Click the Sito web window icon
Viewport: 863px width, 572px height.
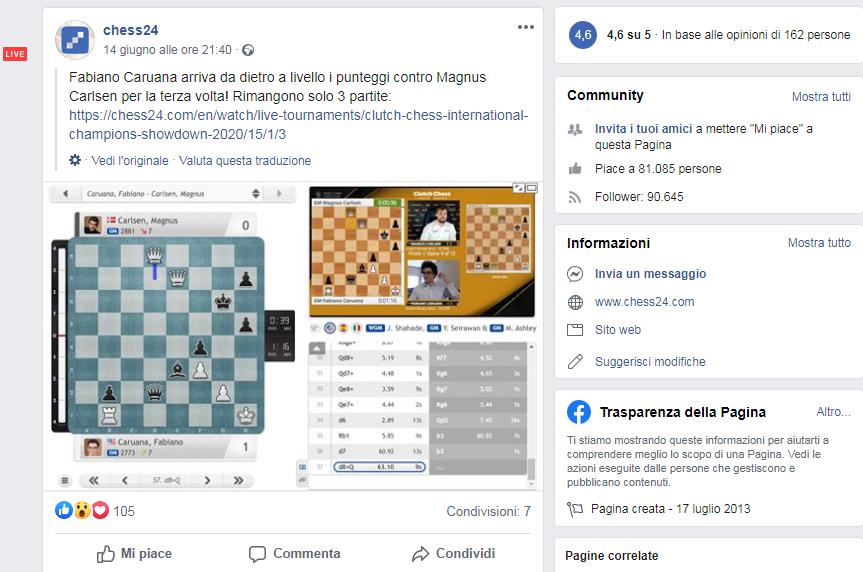[x=575, y=330]
